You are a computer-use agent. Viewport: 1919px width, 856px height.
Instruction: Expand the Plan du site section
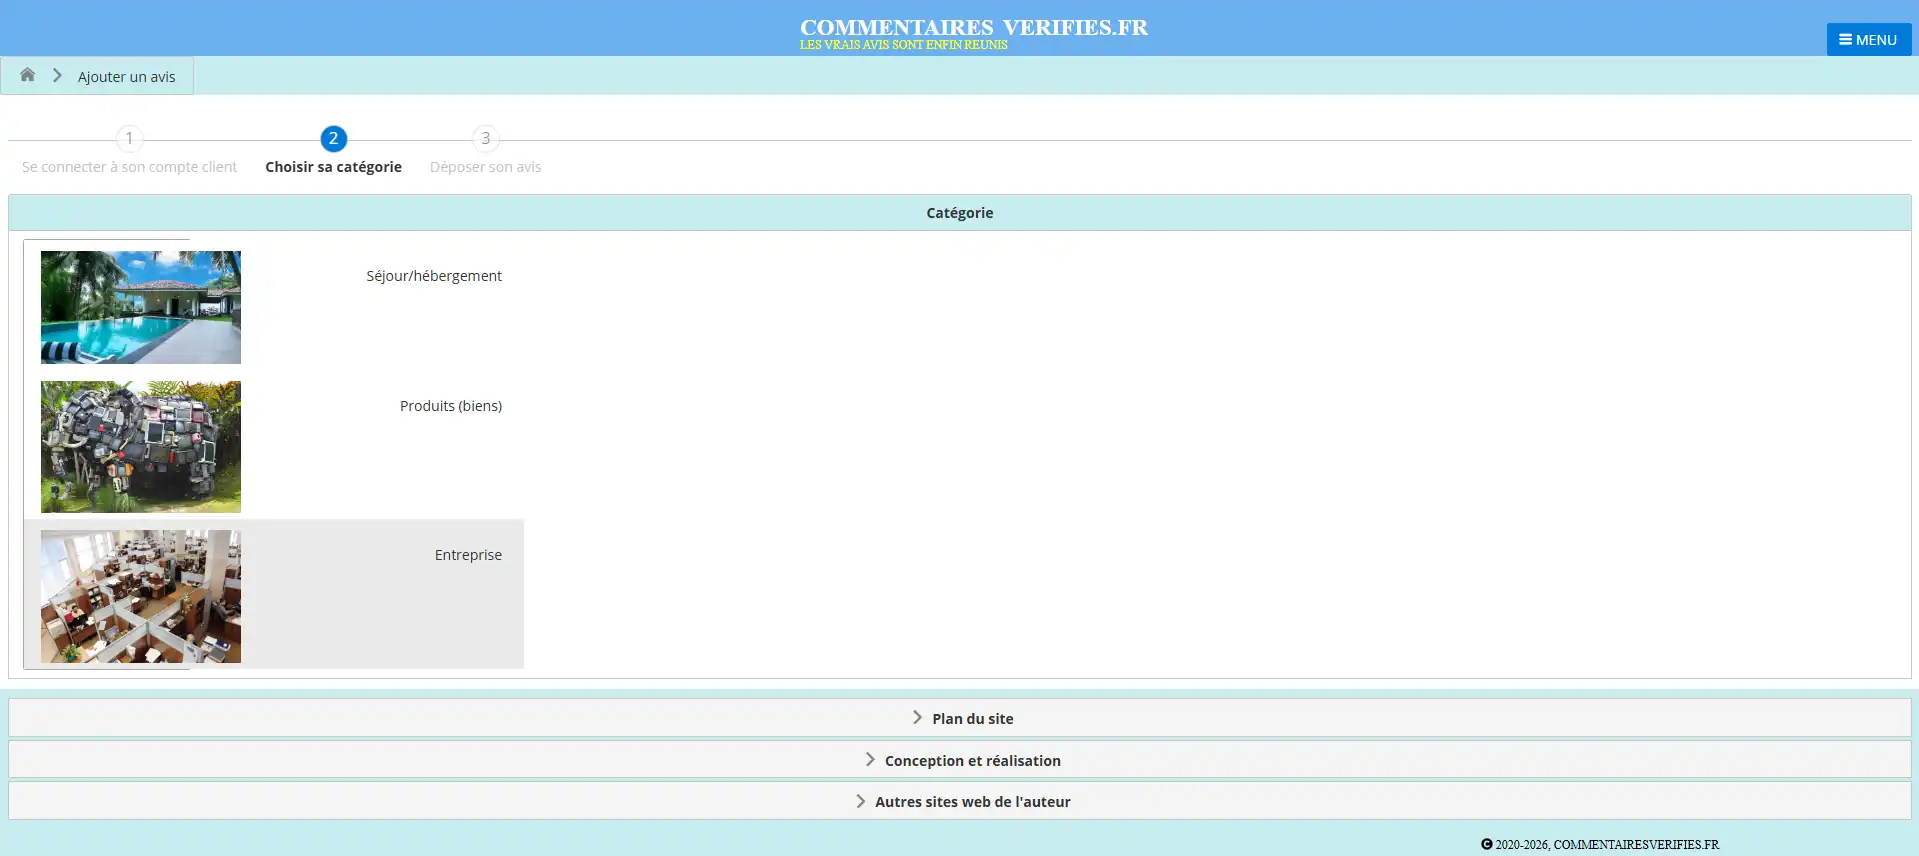960,718
